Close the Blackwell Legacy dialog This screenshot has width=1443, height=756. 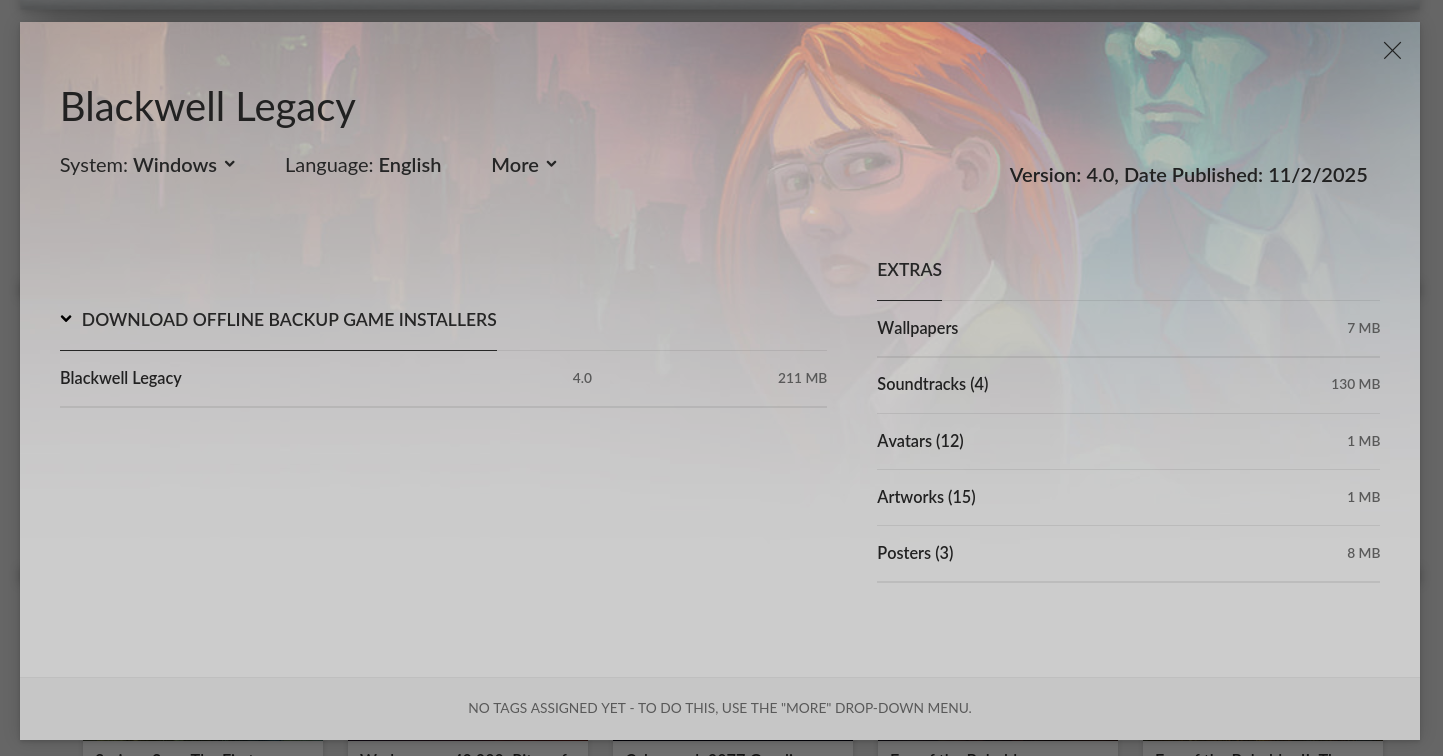1392,50
